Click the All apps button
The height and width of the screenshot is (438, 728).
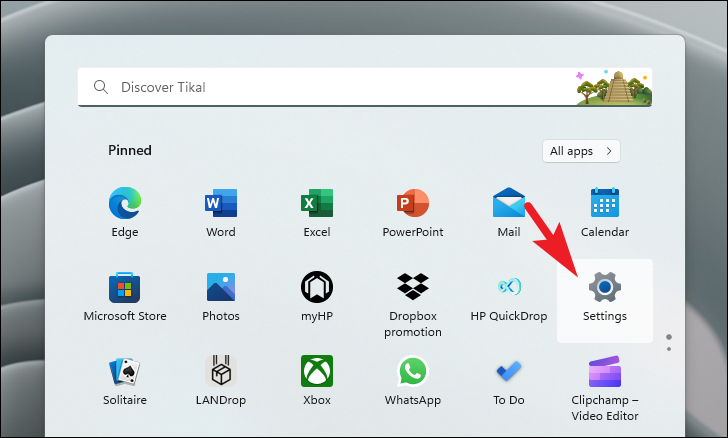581,151
